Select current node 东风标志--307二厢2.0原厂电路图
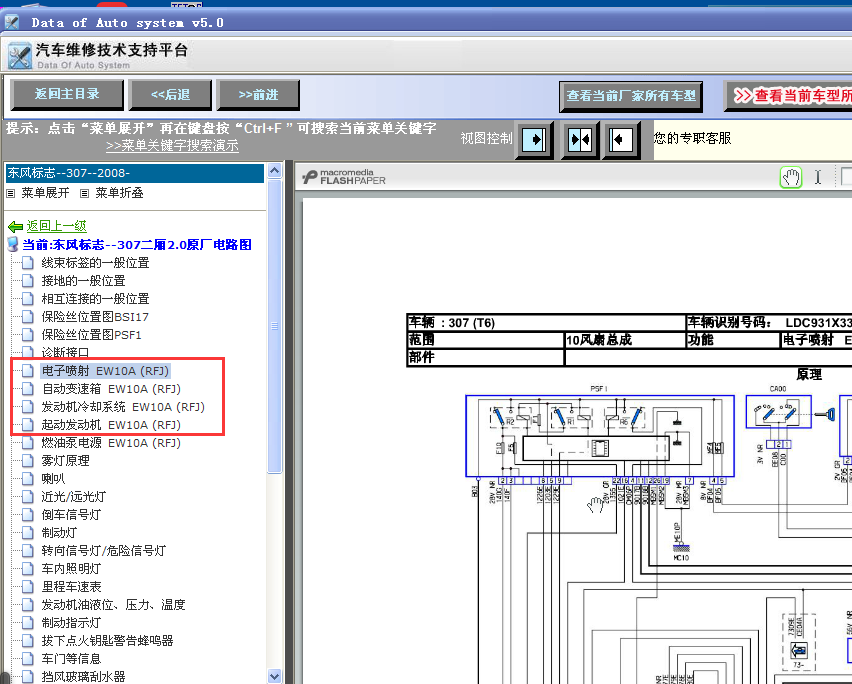852x684 pixels. point(136,244)
